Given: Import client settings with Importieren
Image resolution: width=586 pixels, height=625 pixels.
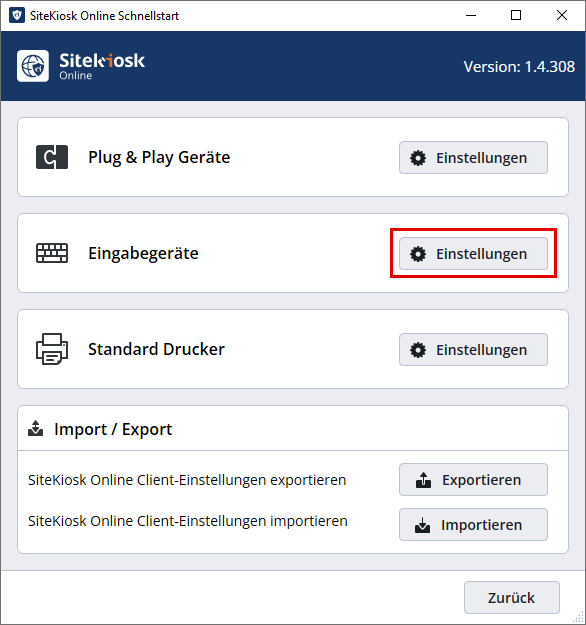Looking at the screenshot, I should (473, 525).
